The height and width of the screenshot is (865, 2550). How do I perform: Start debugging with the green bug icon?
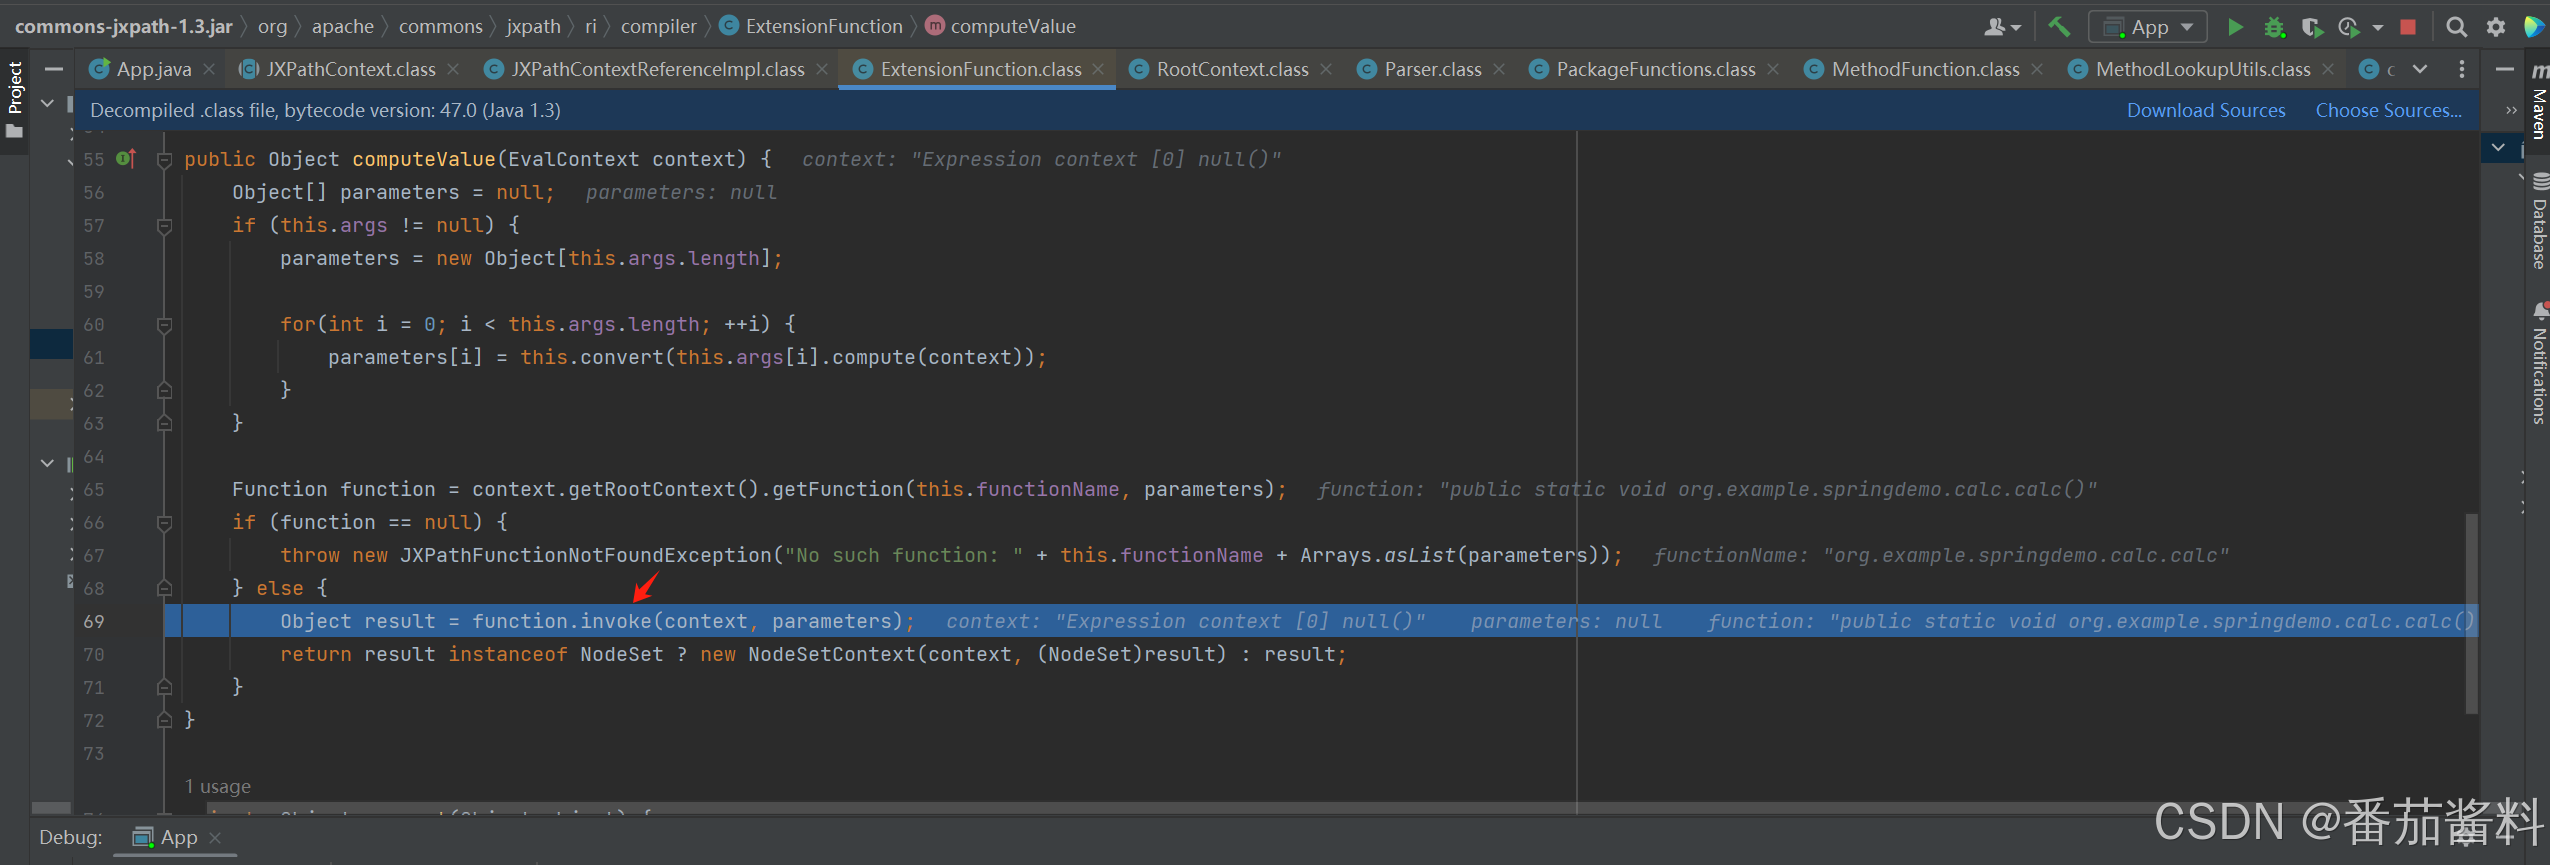[x=2274, y=27]
